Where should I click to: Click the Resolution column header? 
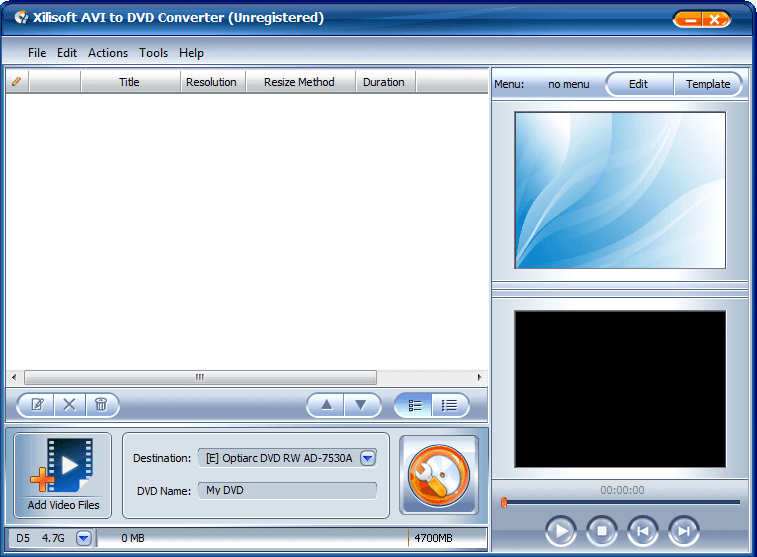point(211,82)
